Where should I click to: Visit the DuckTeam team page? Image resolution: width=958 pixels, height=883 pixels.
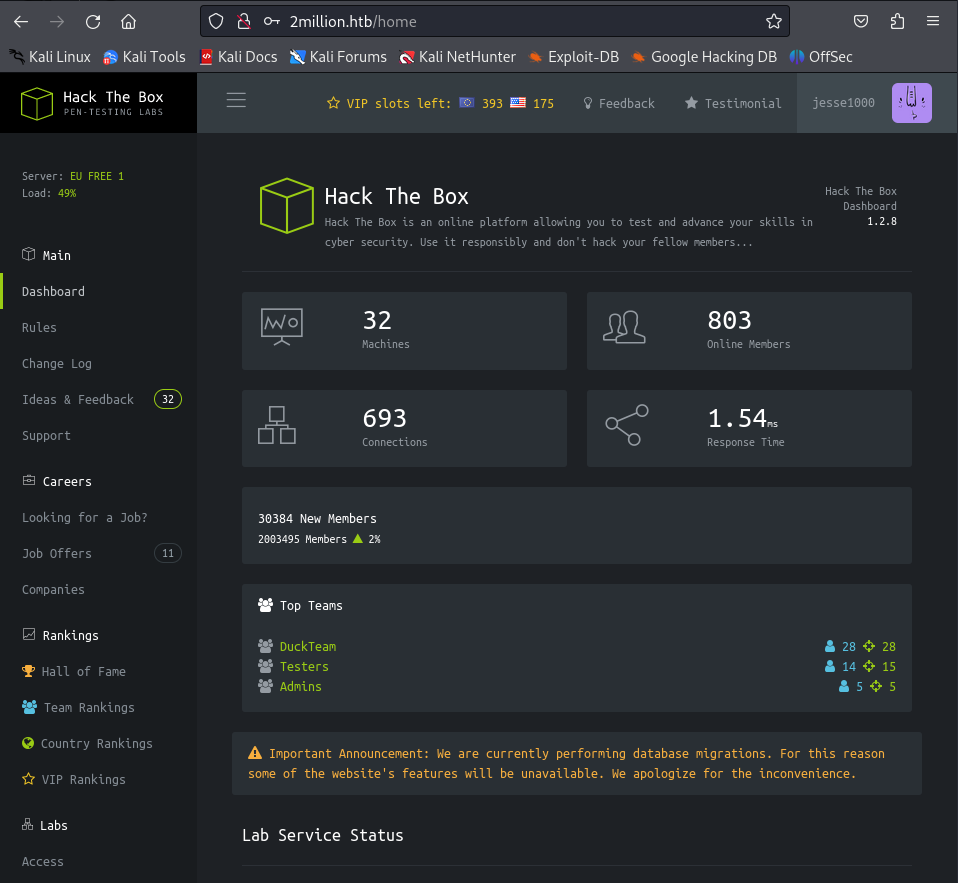point(308,646)
